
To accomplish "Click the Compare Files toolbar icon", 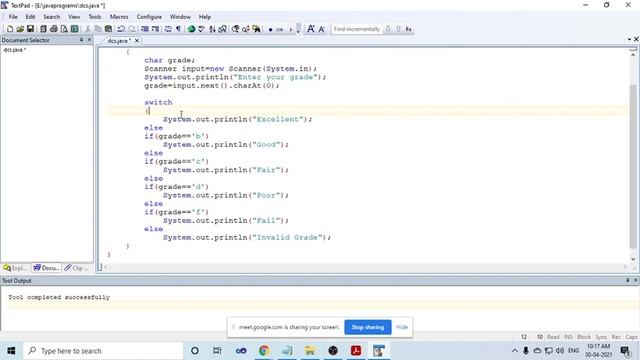I will pyautogui.click(x=223, y=29).
